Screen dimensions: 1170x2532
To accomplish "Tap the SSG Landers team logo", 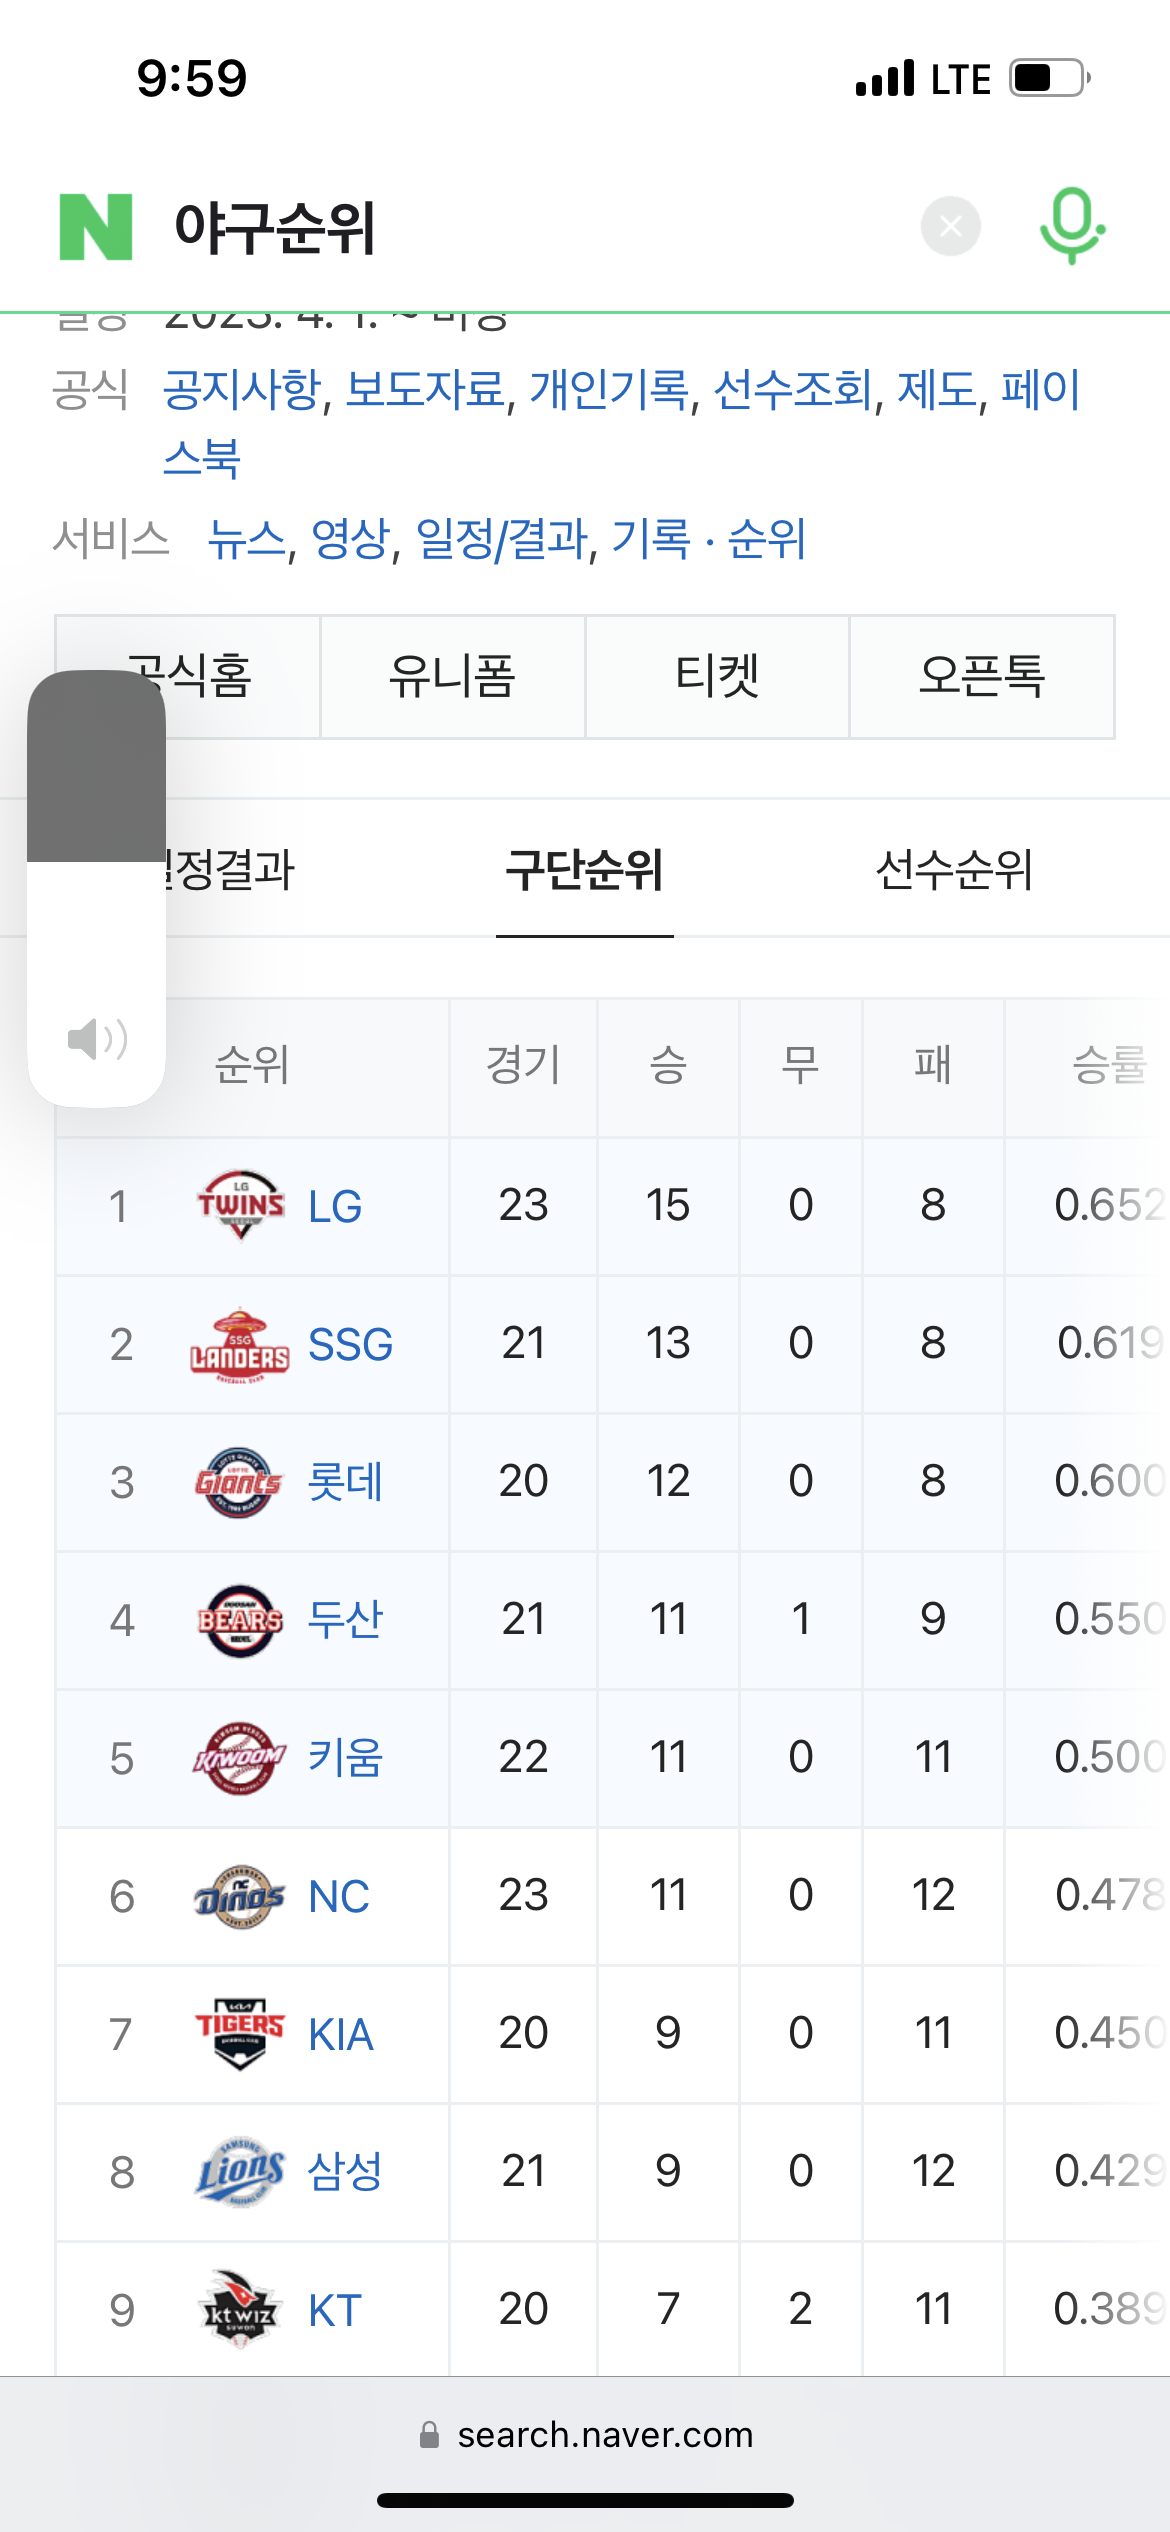I will click(x=240, y=1345).
